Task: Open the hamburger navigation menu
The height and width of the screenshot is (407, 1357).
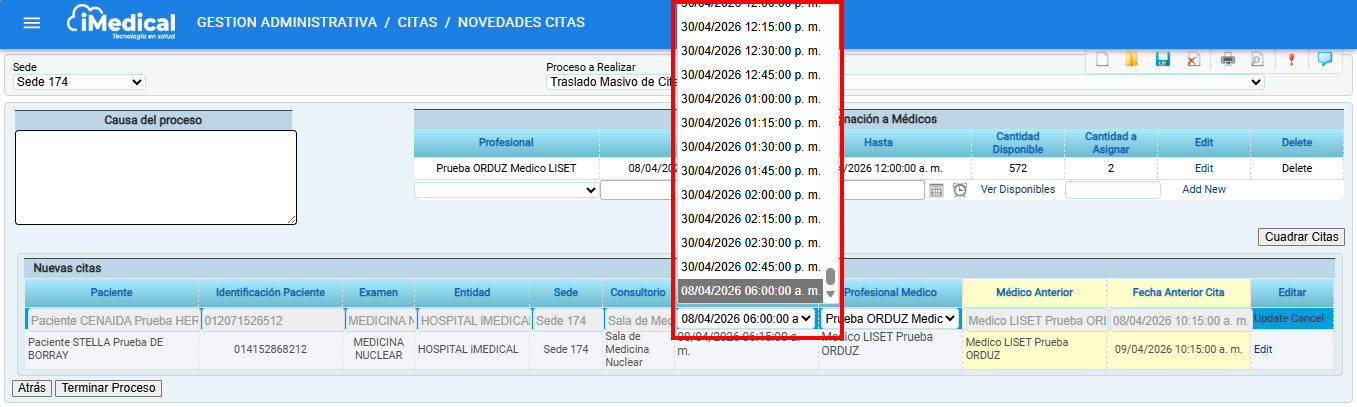Action: point(32,23)
